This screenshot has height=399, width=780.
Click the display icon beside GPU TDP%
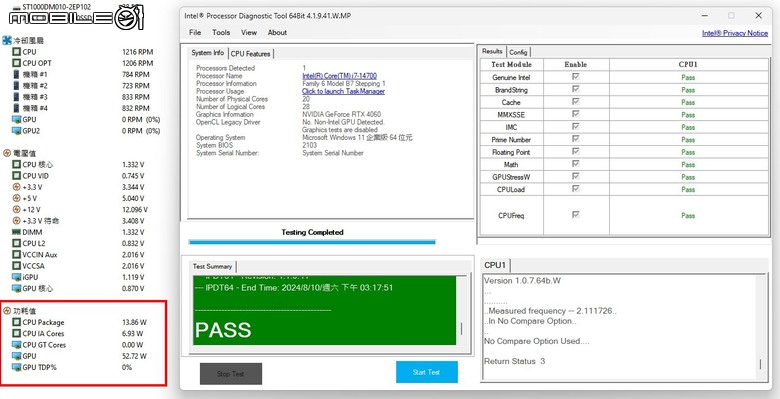(x=16, y=367)
